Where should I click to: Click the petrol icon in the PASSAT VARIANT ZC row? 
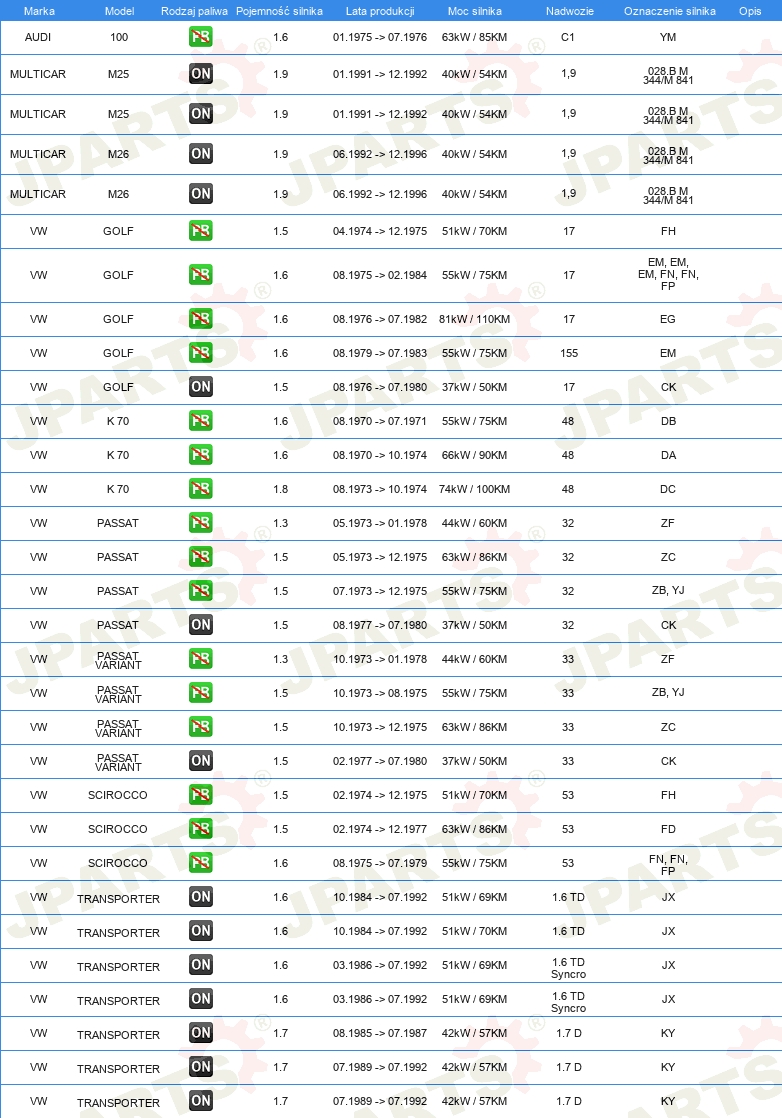click(x=201, y=727)
